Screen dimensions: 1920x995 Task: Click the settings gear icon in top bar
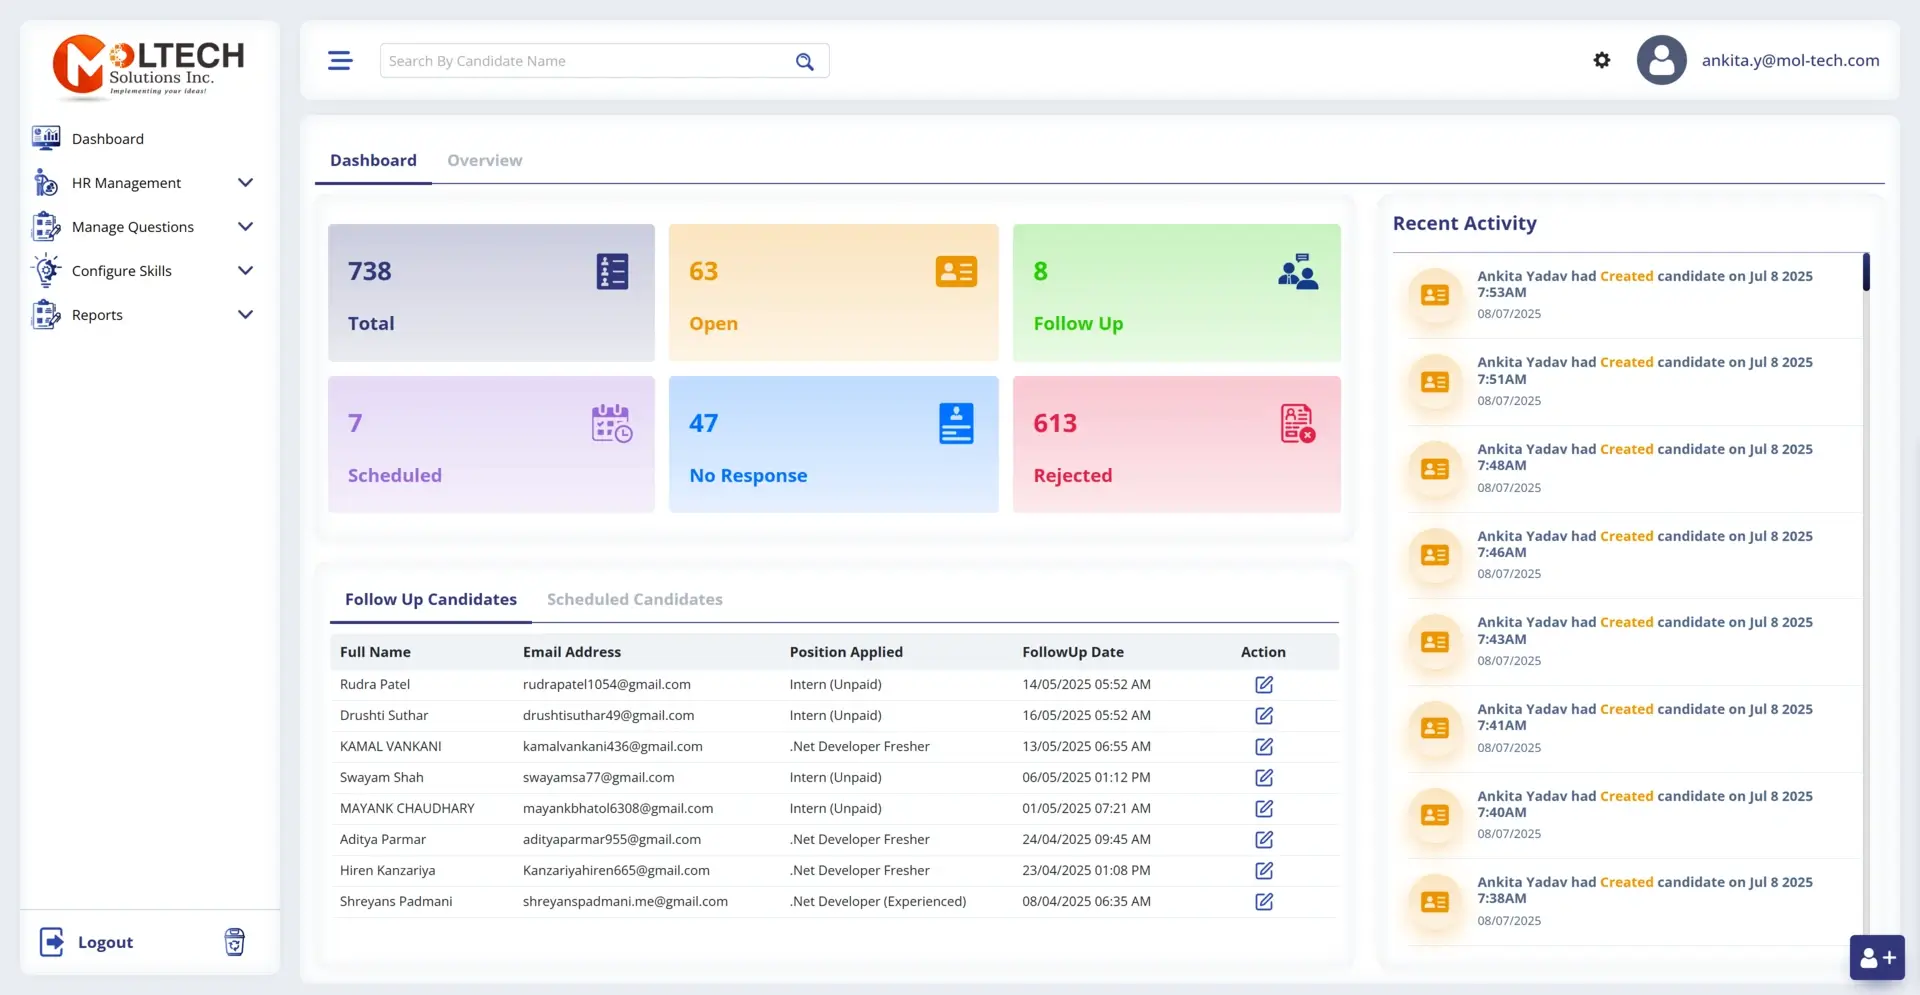pyautogui.click(x=1601, y=60)
